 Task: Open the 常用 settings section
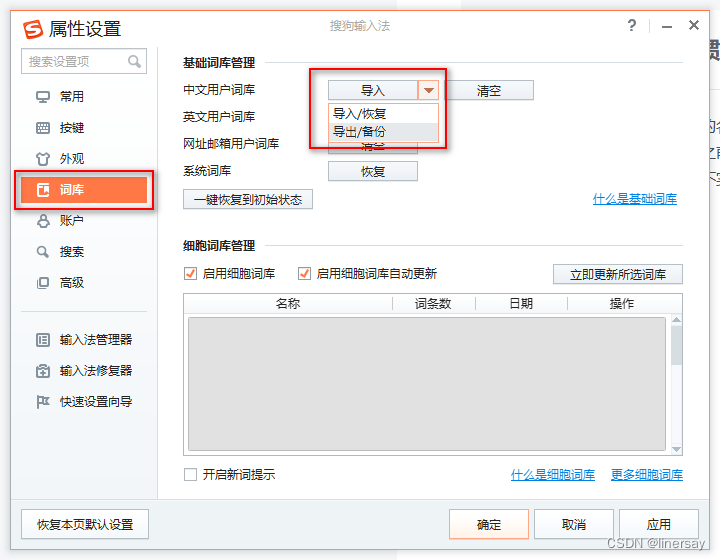pyautogui.click(x=84, y=97)
